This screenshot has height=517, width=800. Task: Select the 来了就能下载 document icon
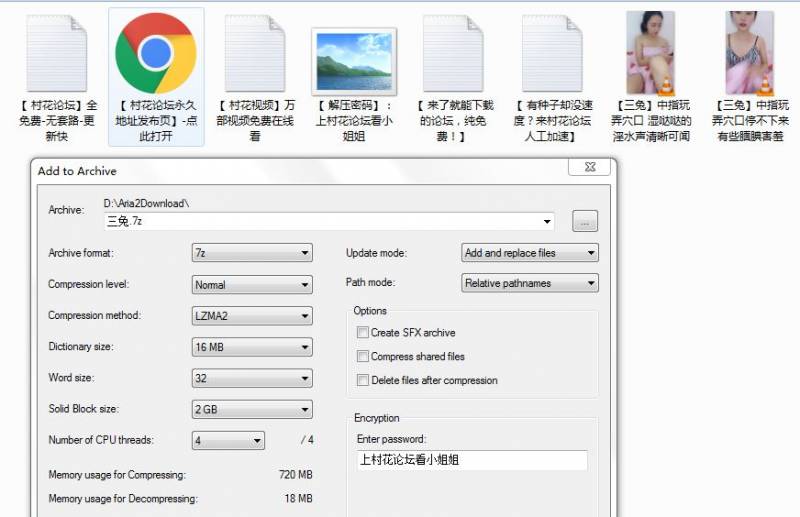pyautogui.click(x=452, y=53)
